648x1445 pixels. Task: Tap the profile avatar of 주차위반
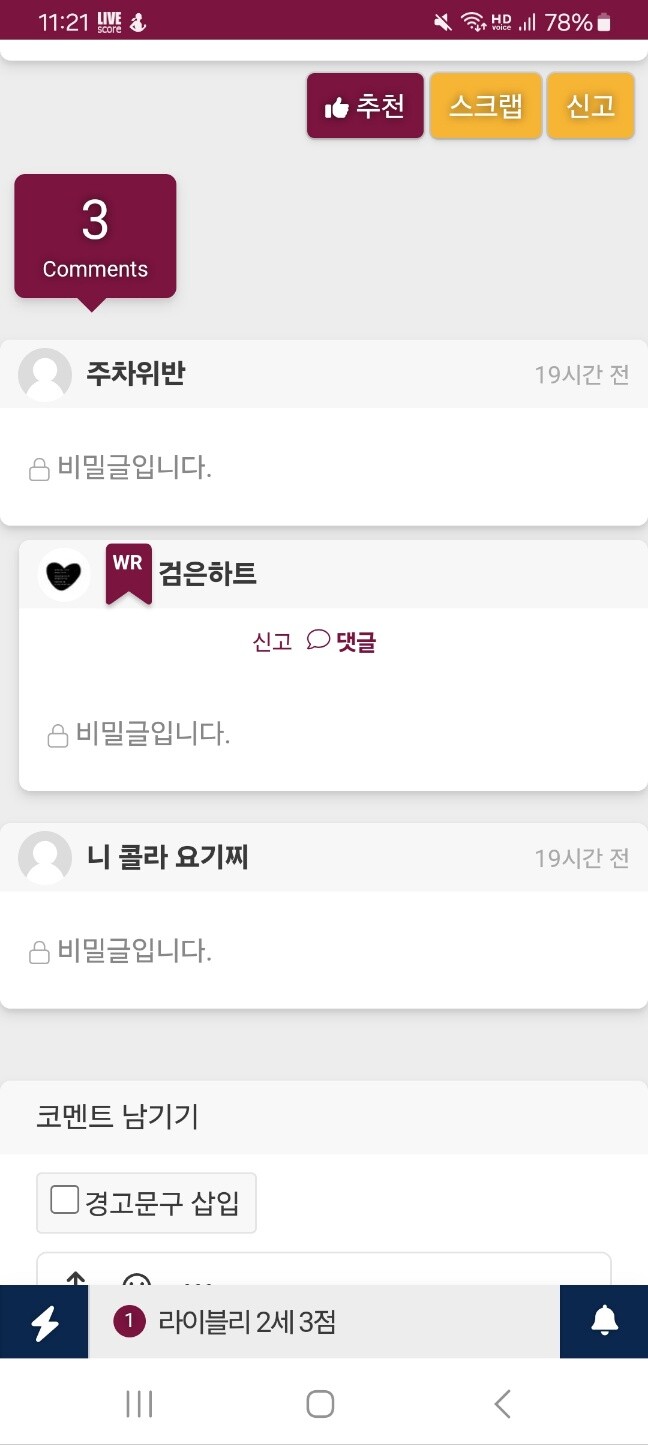43,373
